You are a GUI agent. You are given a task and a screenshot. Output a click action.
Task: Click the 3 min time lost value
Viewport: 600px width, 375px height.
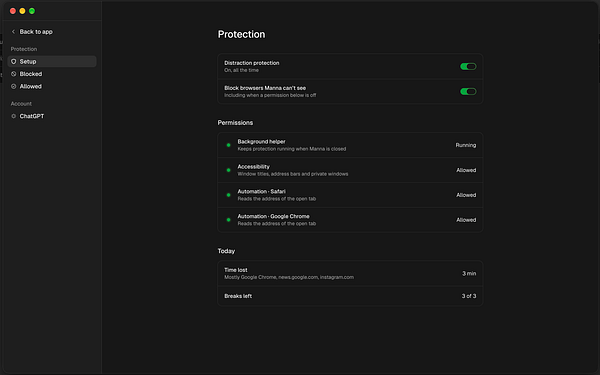(x=469, y=274)
